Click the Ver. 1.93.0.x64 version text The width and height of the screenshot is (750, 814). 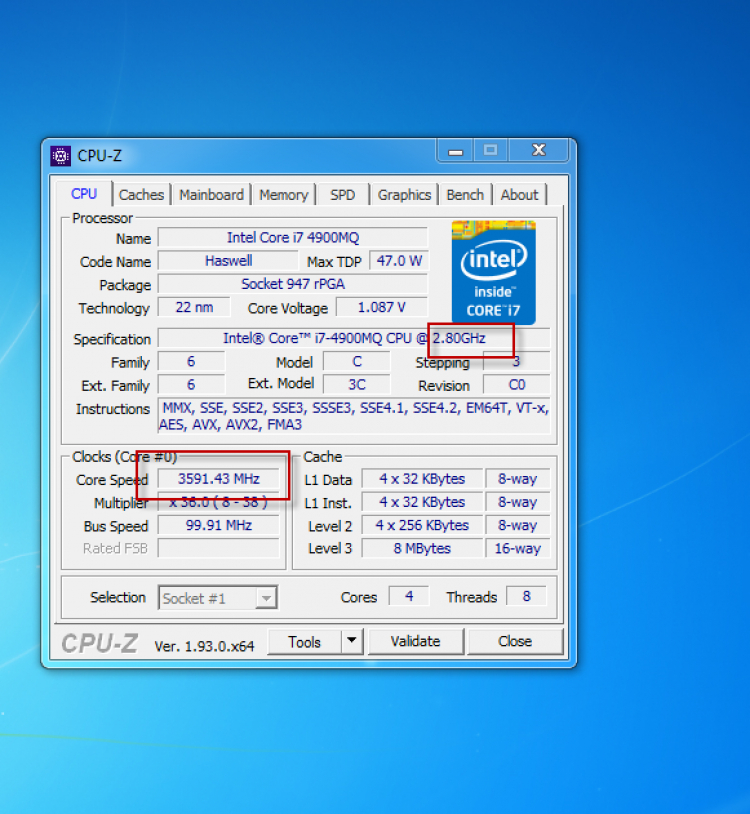click(x=204, y=646)
